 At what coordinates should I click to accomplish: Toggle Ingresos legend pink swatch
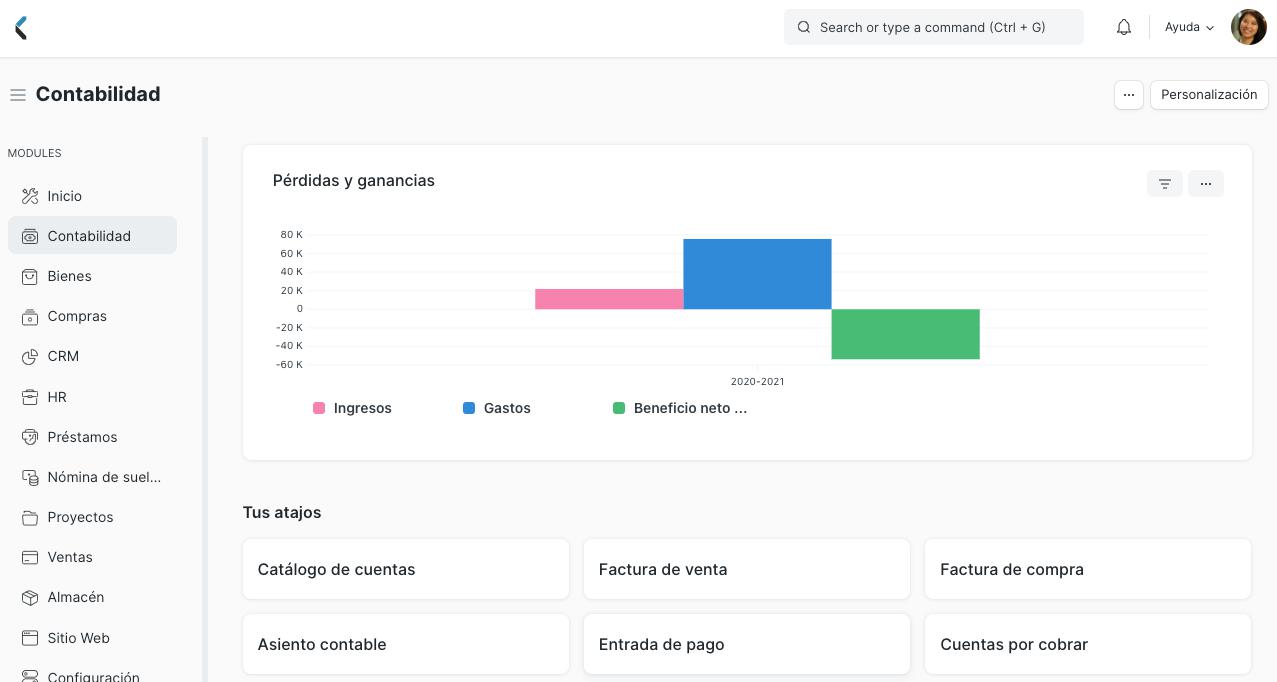point(319,408)
